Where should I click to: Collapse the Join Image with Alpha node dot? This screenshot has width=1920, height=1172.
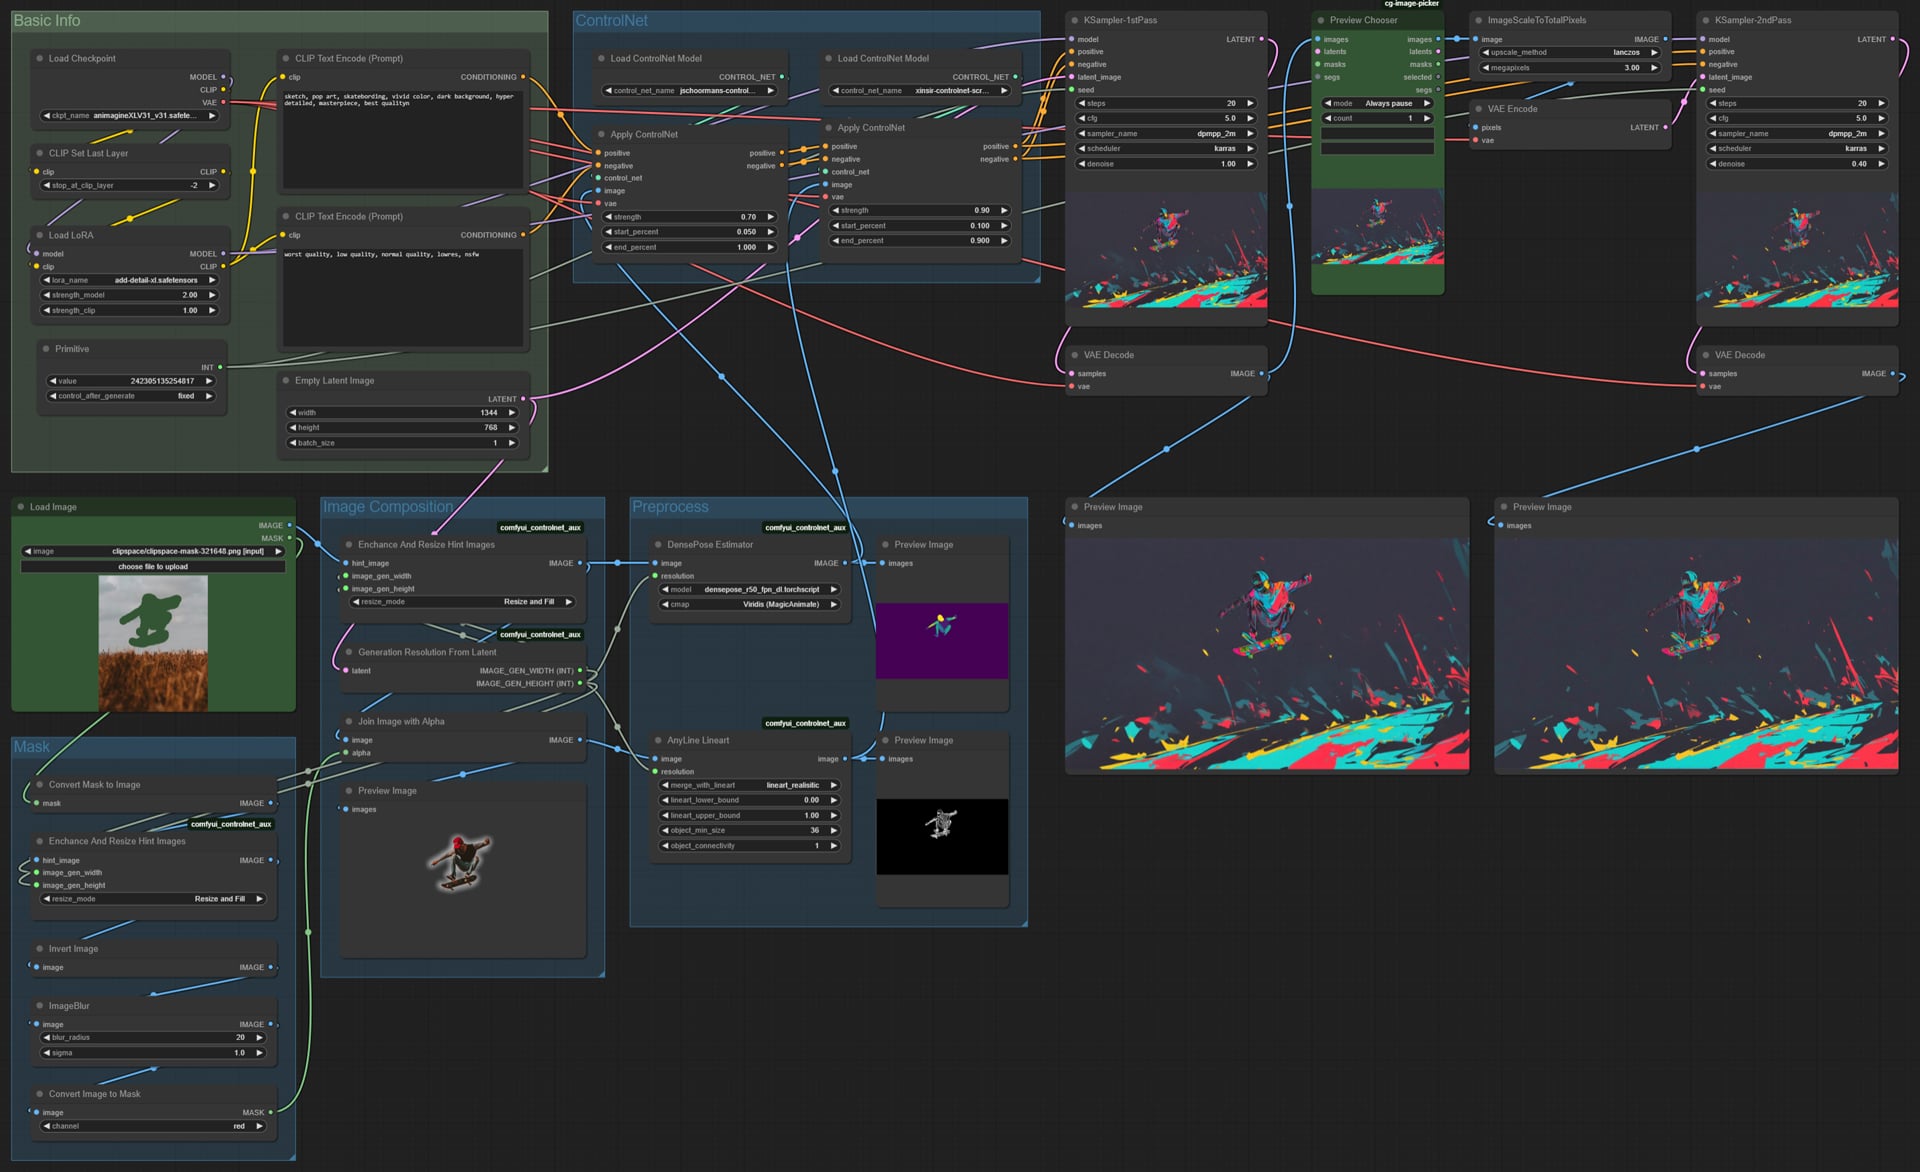tap(349, 721)
